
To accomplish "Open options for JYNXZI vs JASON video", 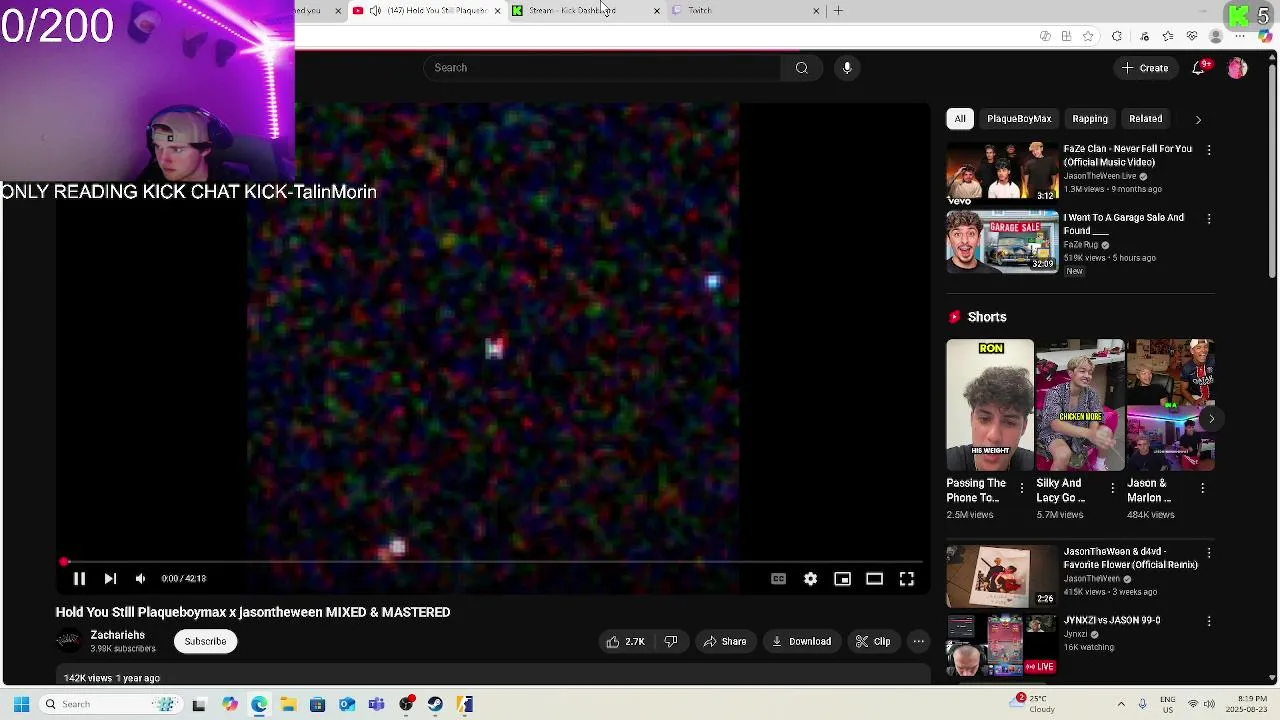I will click(1209, 621).
